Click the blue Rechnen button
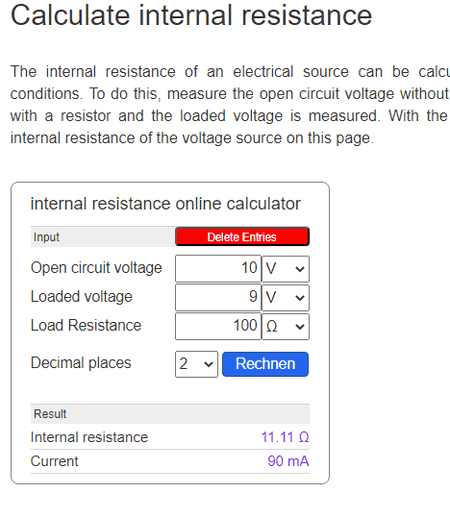450x518 pixels. (265, 364)
